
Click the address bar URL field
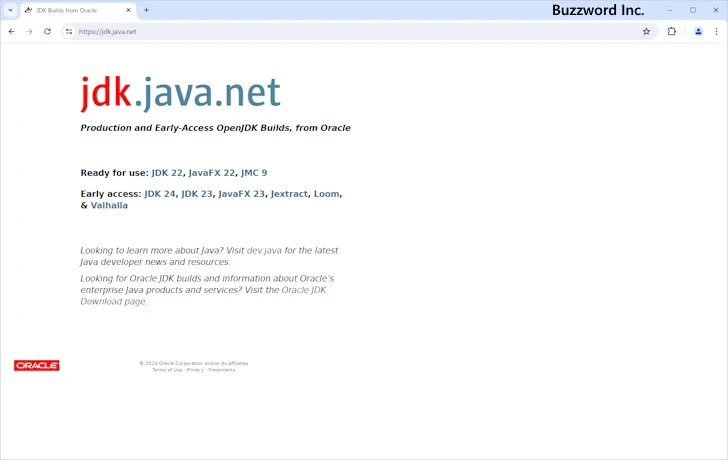358,32
